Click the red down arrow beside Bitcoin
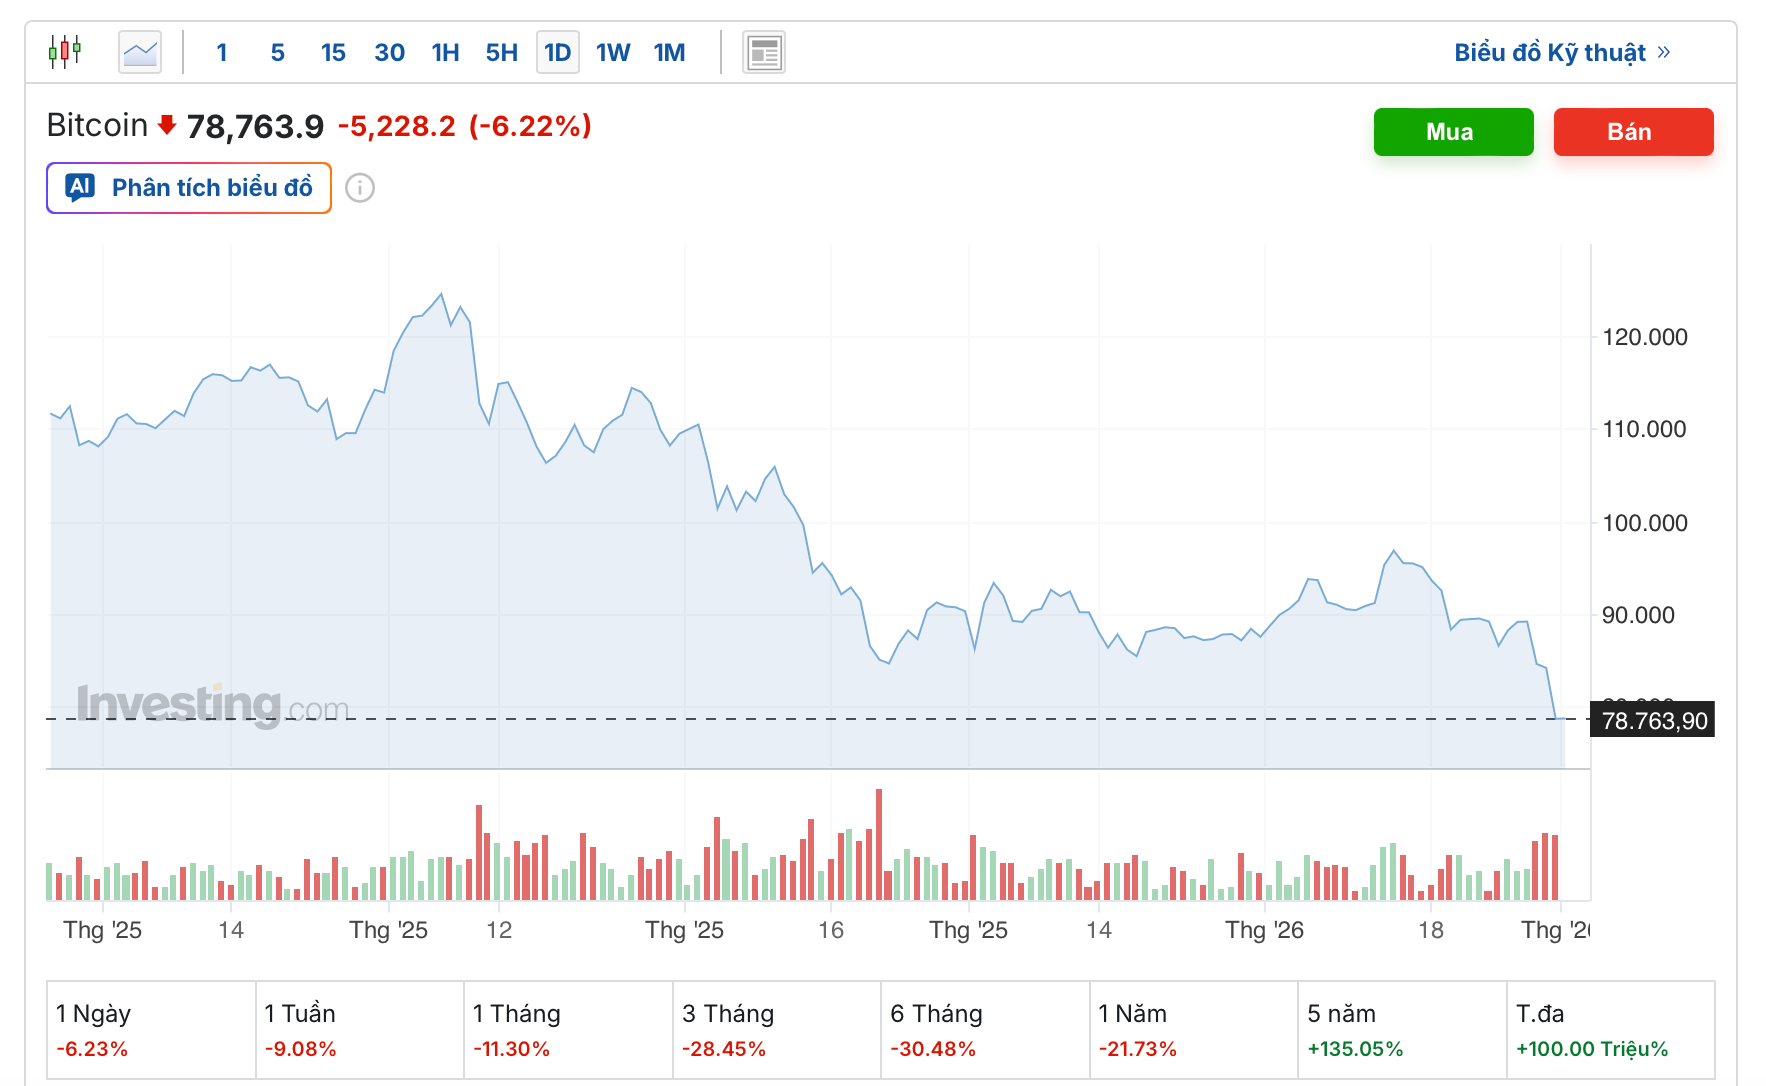 pos(167,125)
